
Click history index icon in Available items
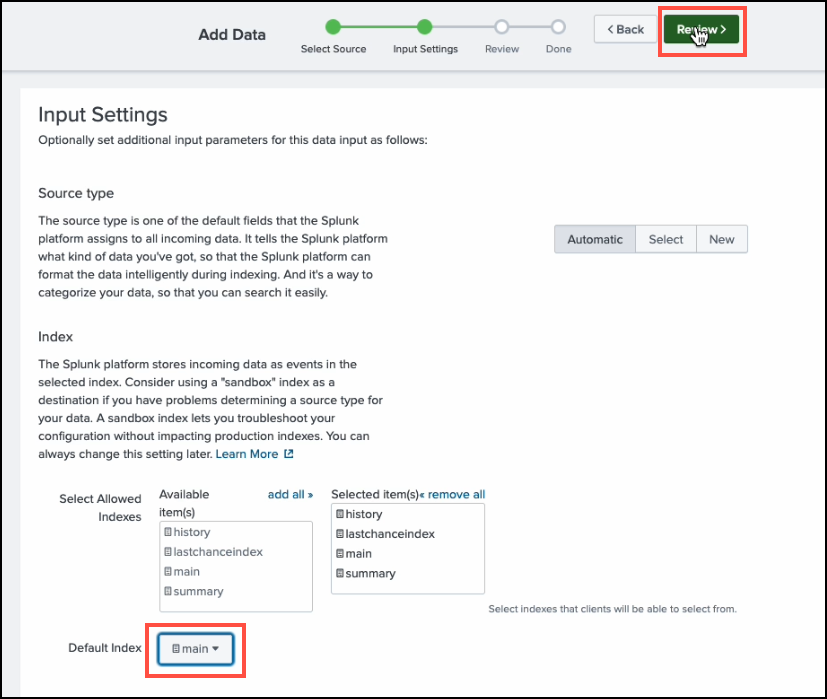168,532
